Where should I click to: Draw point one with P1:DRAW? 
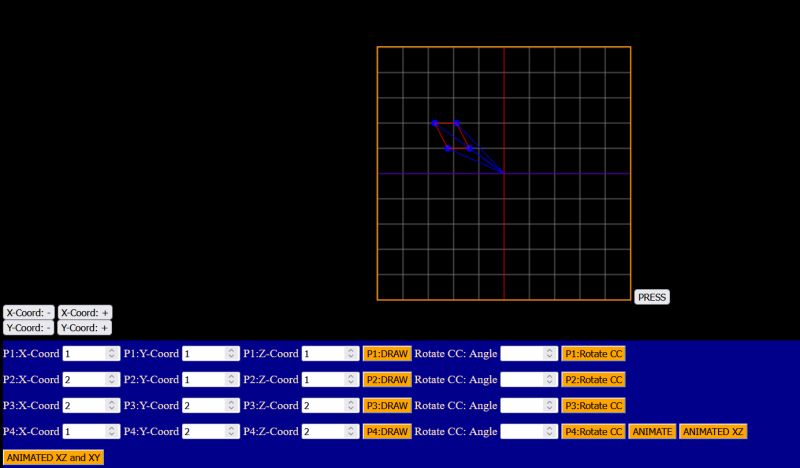(387, 354)
